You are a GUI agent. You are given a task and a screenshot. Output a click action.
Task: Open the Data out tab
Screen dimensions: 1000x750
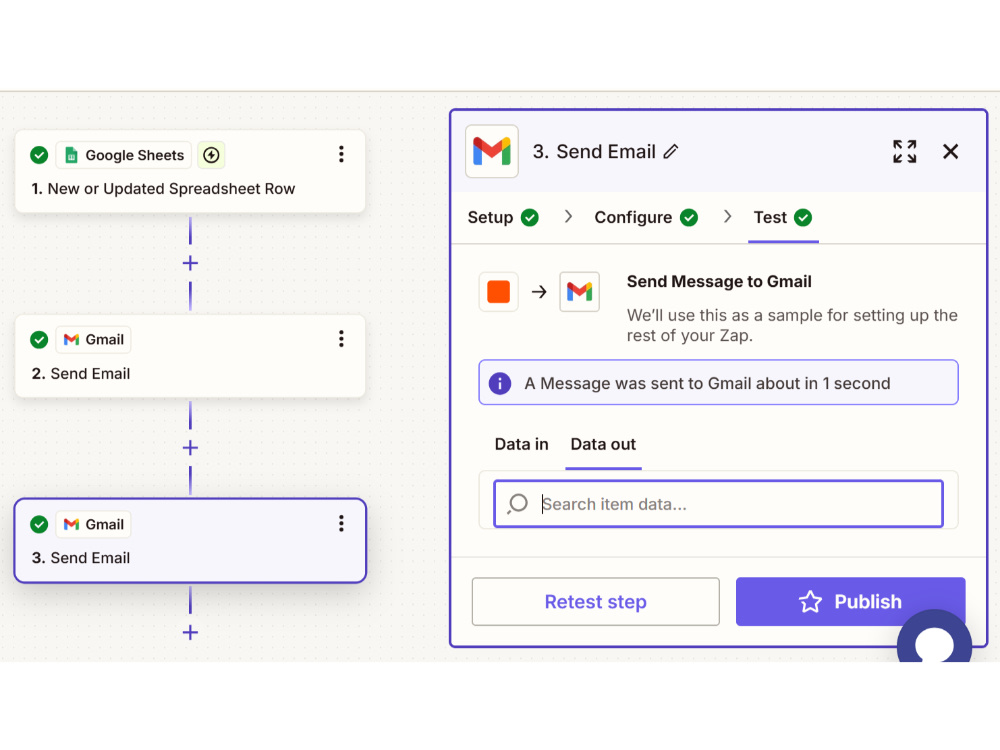tap(603, 445)
